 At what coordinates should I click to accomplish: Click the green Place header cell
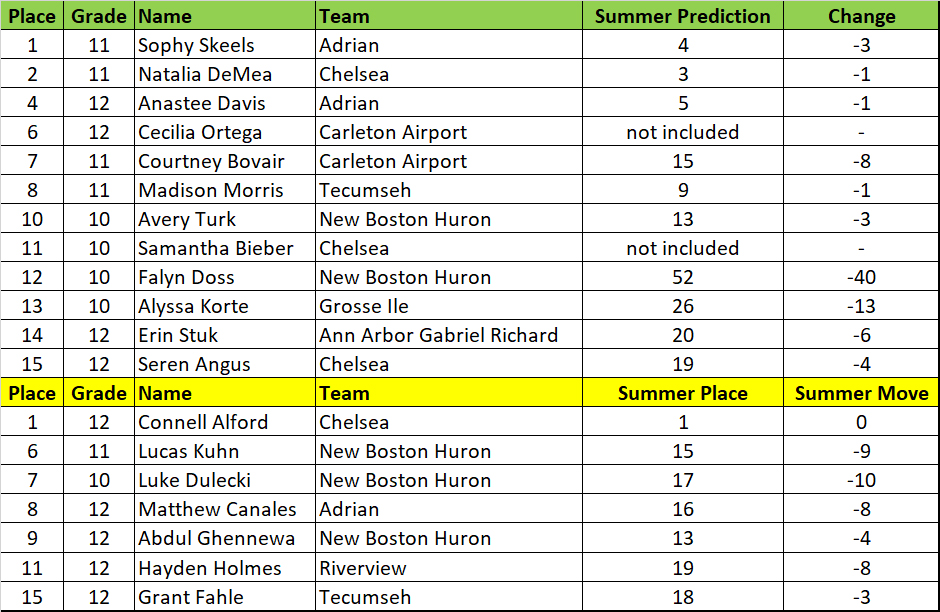coord(32,16)
